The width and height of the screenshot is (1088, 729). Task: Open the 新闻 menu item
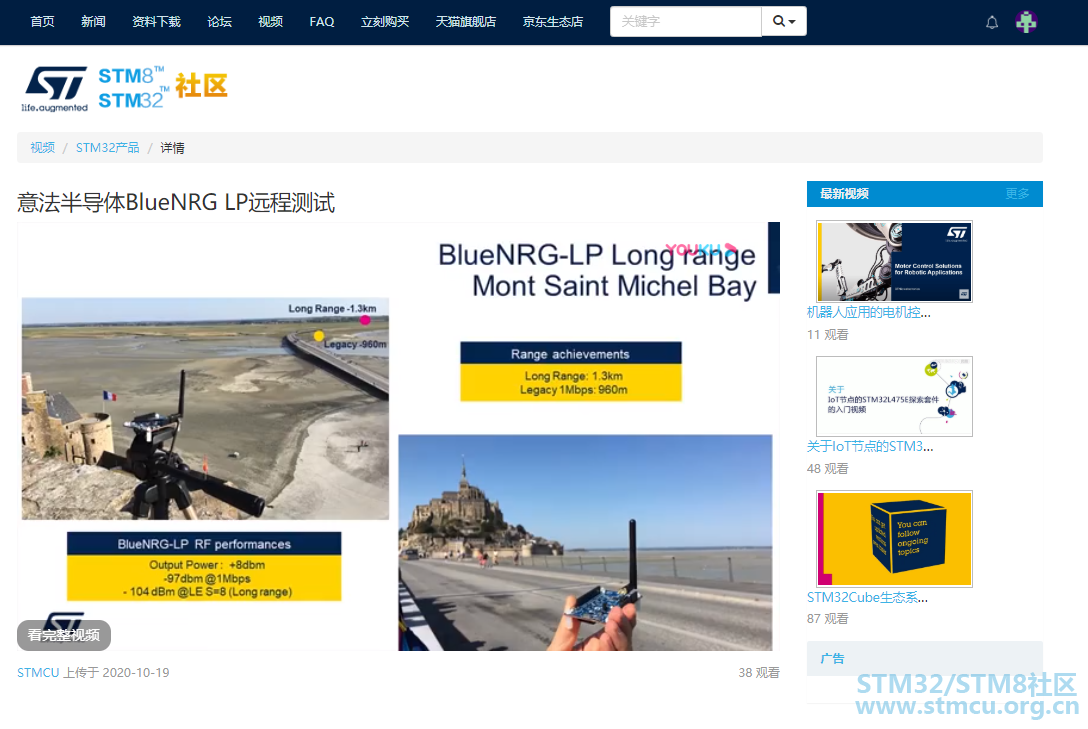click(x=93, y=22)
